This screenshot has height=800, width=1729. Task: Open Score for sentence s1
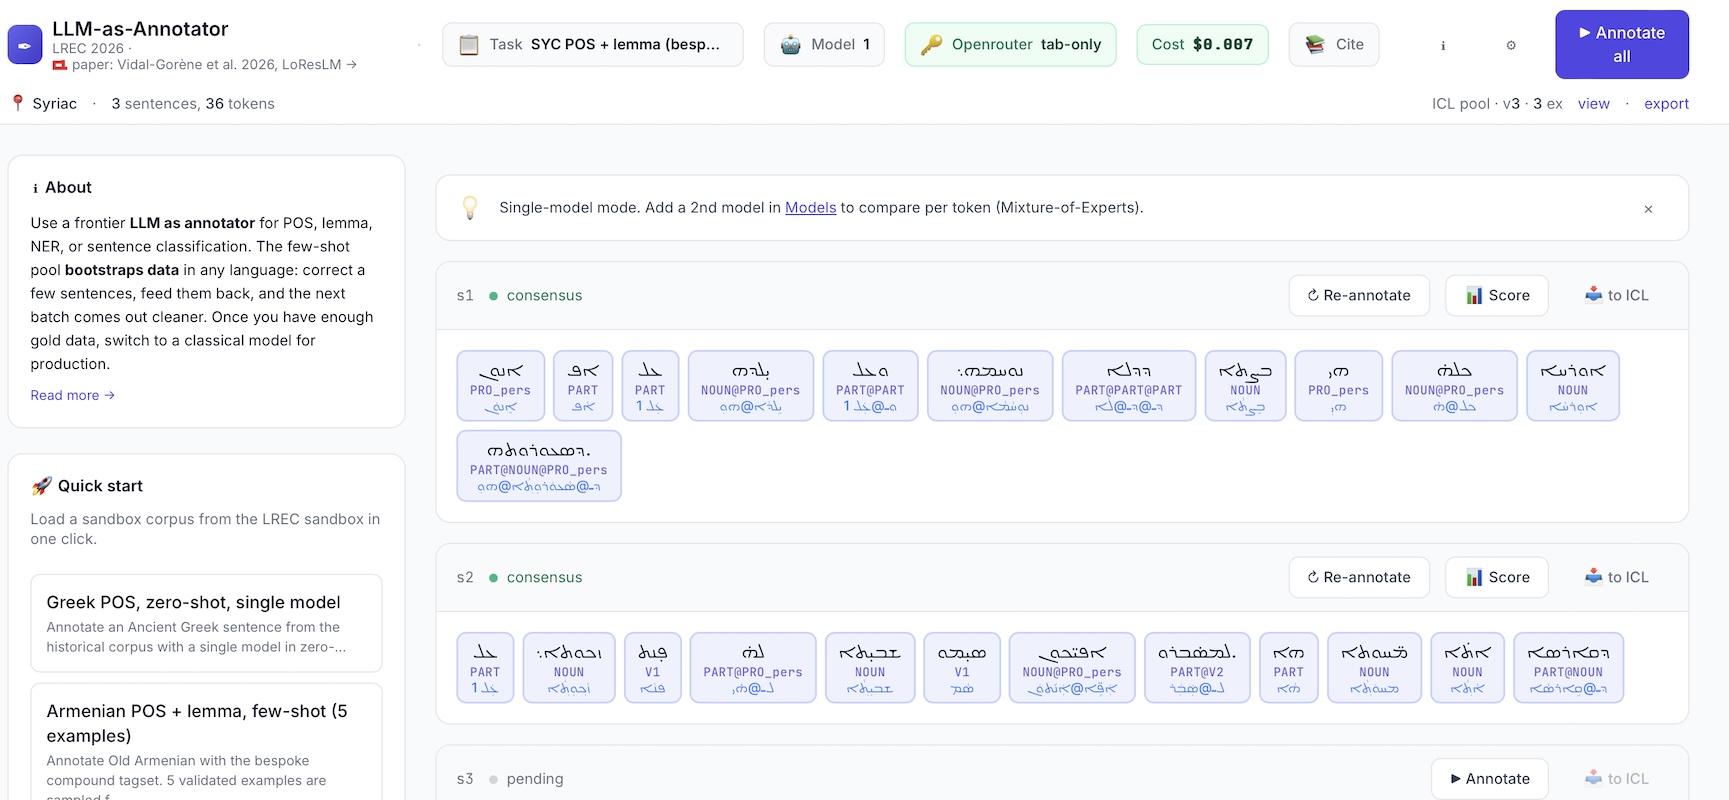[x=1497, y=295]
